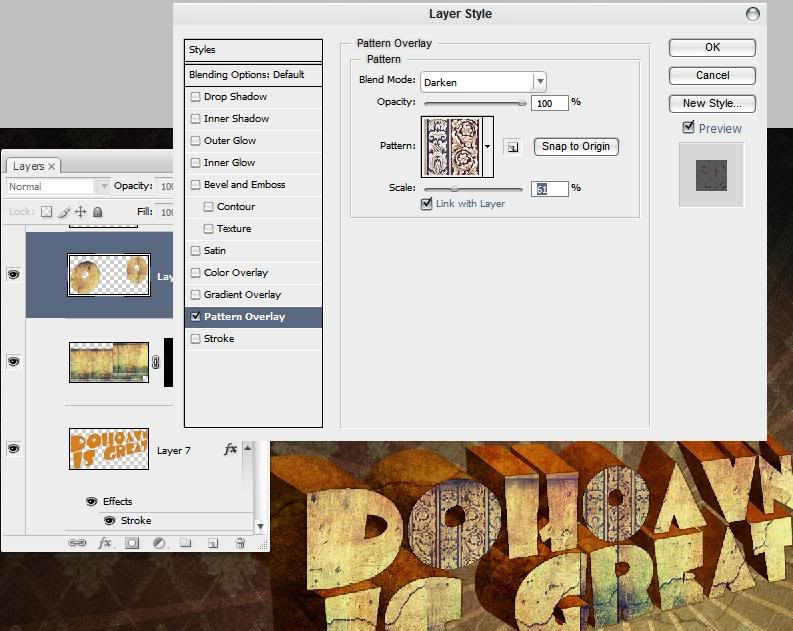Viewport: 793px width, 631px height.
Task: Toggle lock position move icon
Action: (x=80, y=211)
